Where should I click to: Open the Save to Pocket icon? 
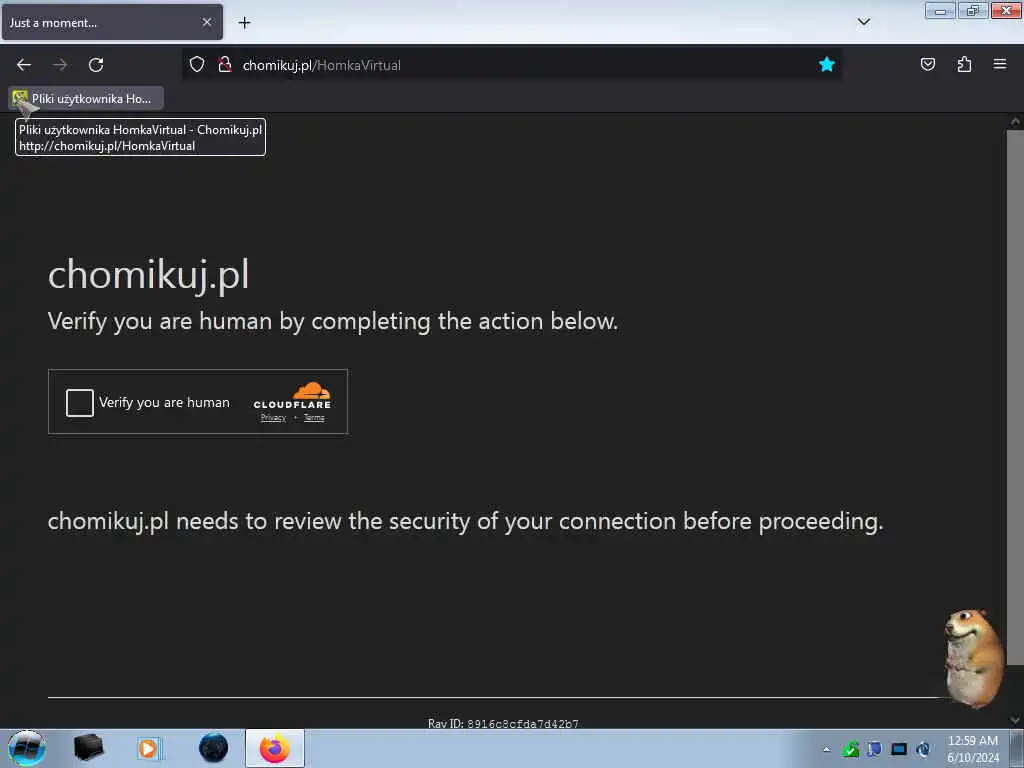tap(927, 64)
